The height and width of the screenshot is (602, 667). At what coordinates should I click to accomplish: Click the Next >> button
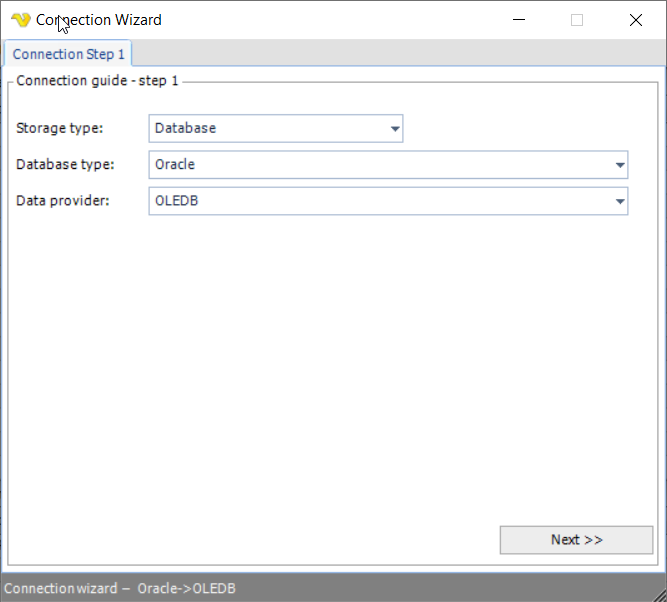(x=576, y=540)
